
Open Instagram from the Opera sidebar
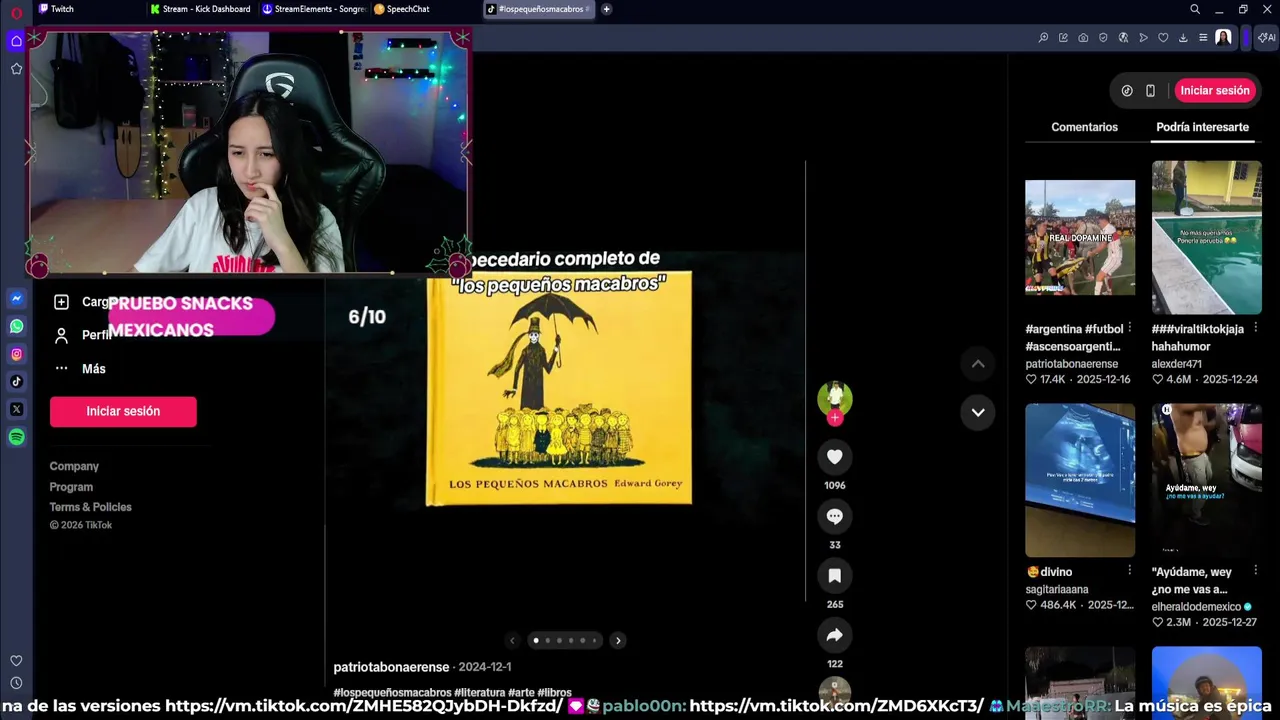(16, 354)
